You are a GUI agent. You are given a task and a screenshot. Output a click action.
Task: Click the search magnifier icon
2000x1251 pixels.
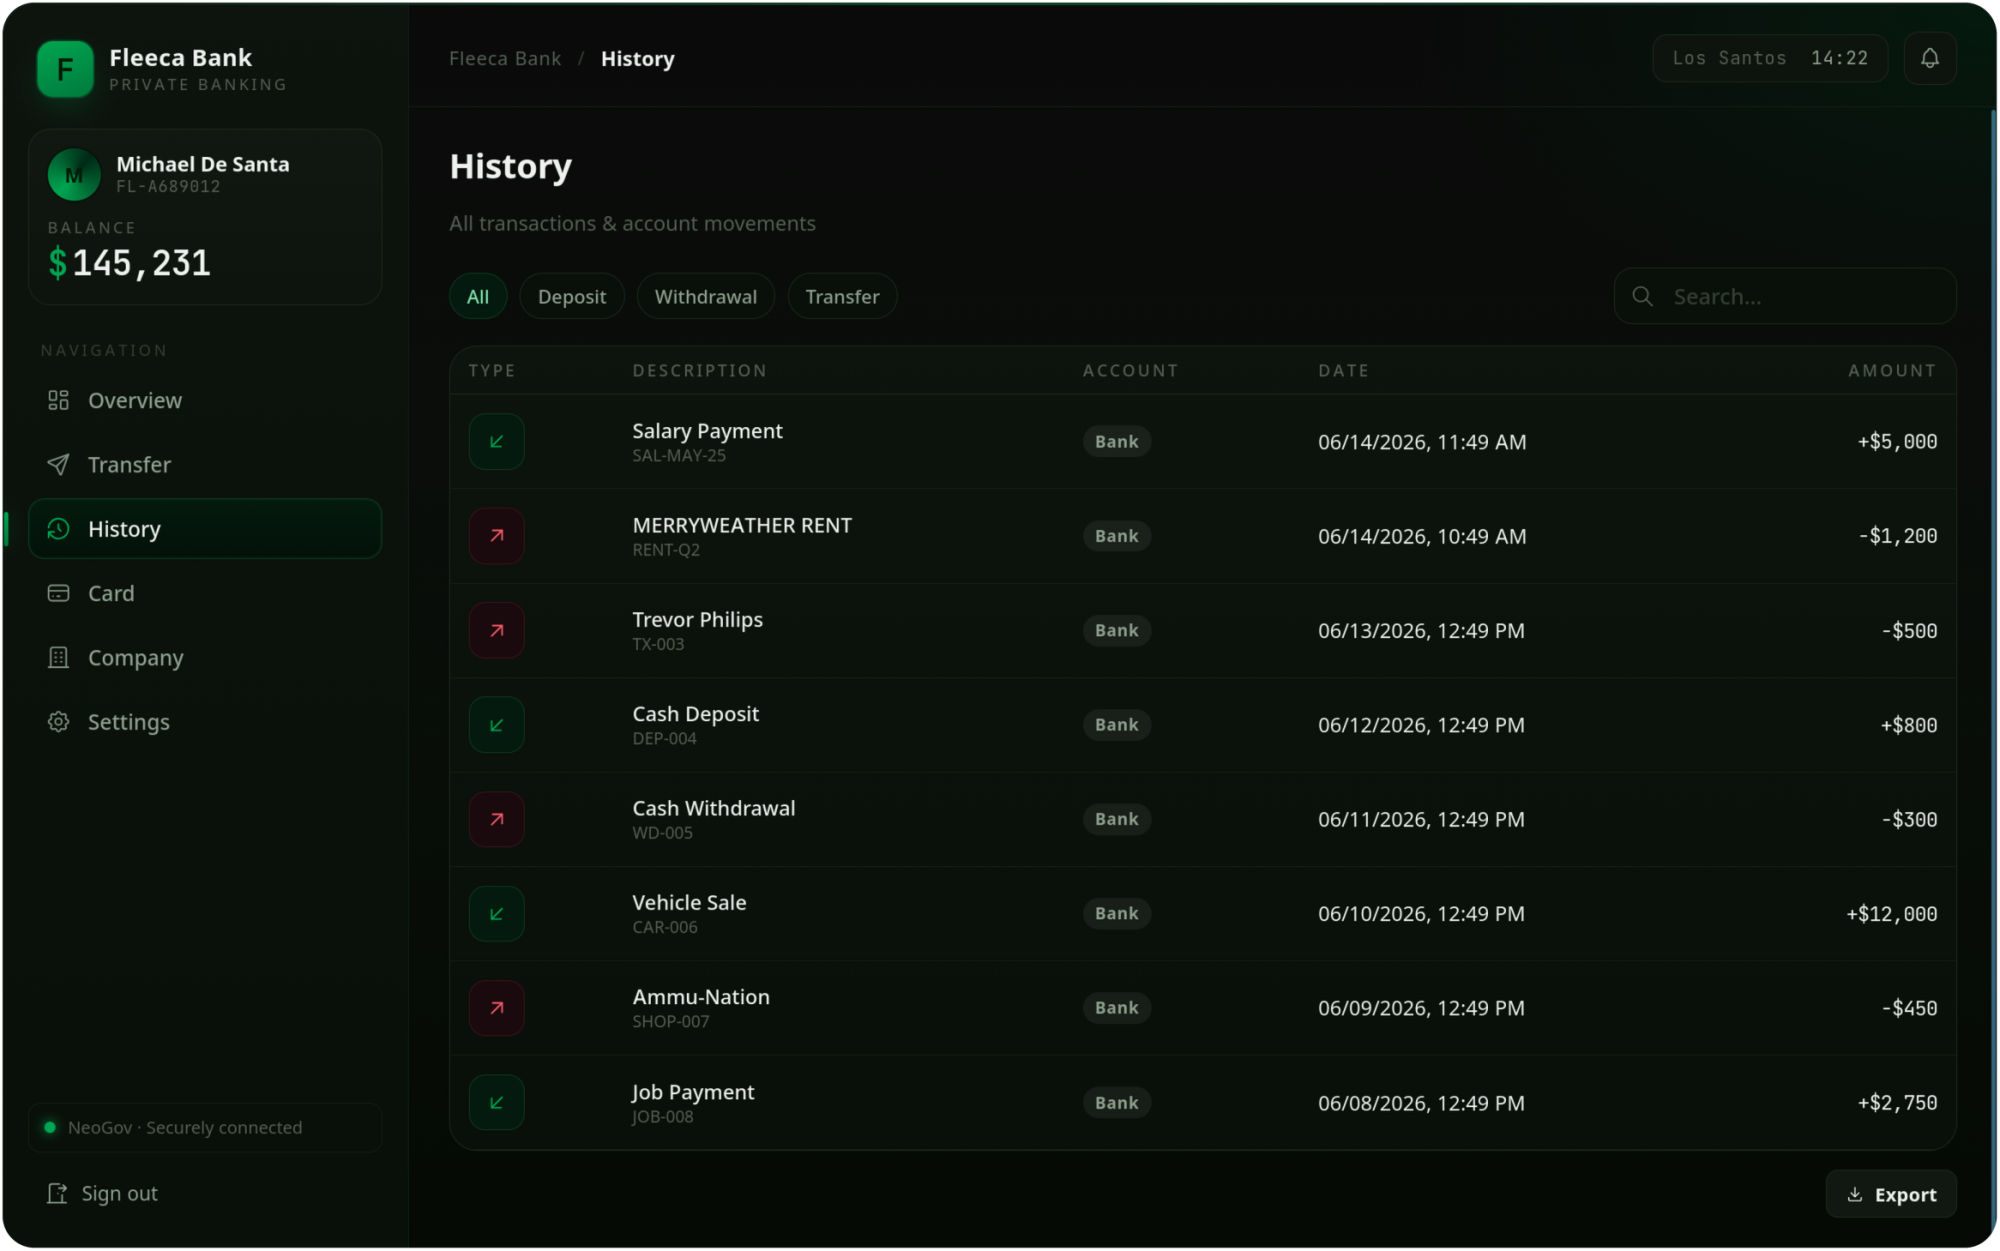[1642, 296]
